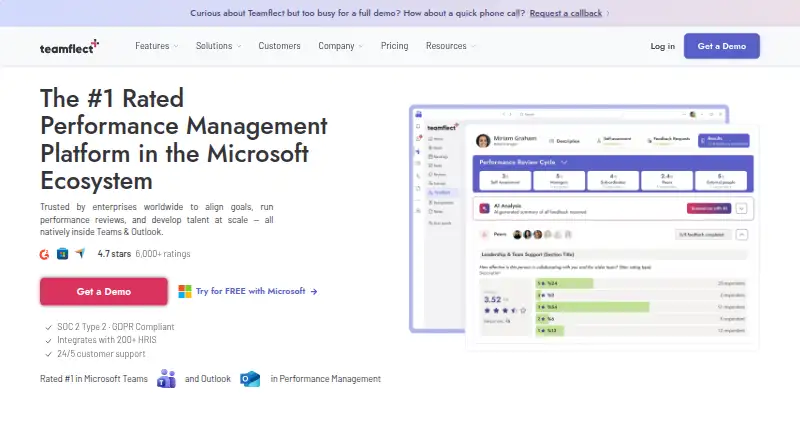Click checkmark beside SOC 2 Type 2
Image resolution: width=800 pixels, height=440 pixels.
[x=48, y=327]
